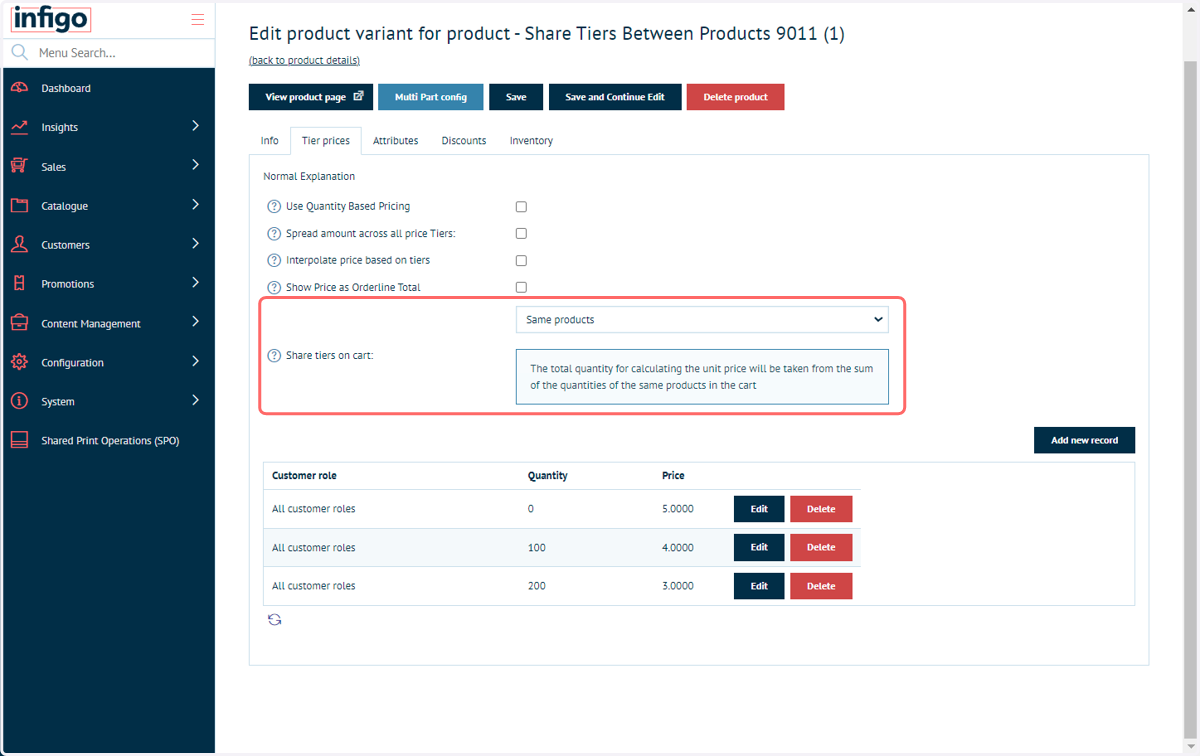The width and height of the screenshot is (1200, 756).
Task: Toggle Show Price as Orderline Total checkbox
Action: click(521, 287)
